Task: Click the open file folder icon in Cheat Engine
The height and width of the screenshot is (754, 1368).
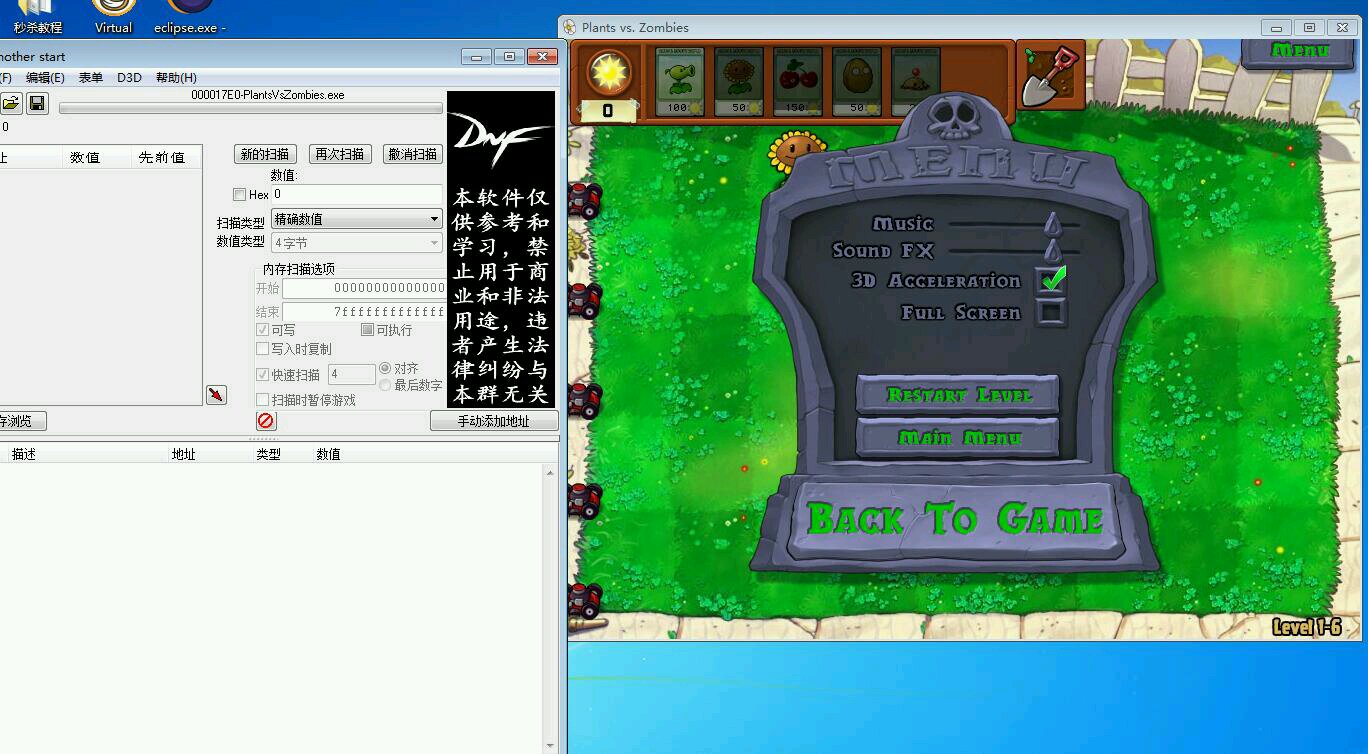Action: (10, 103)
